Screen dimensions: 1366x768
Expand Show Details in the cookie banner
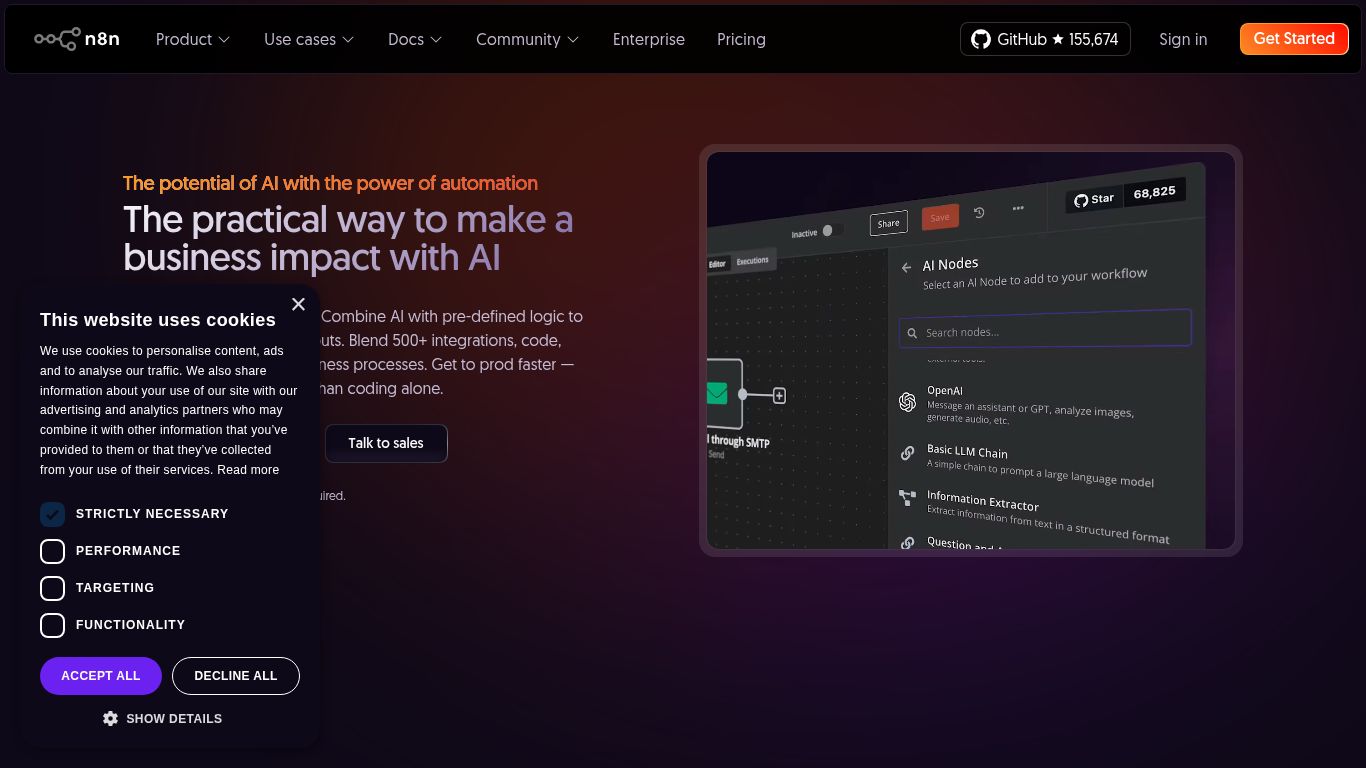point(162,718)
